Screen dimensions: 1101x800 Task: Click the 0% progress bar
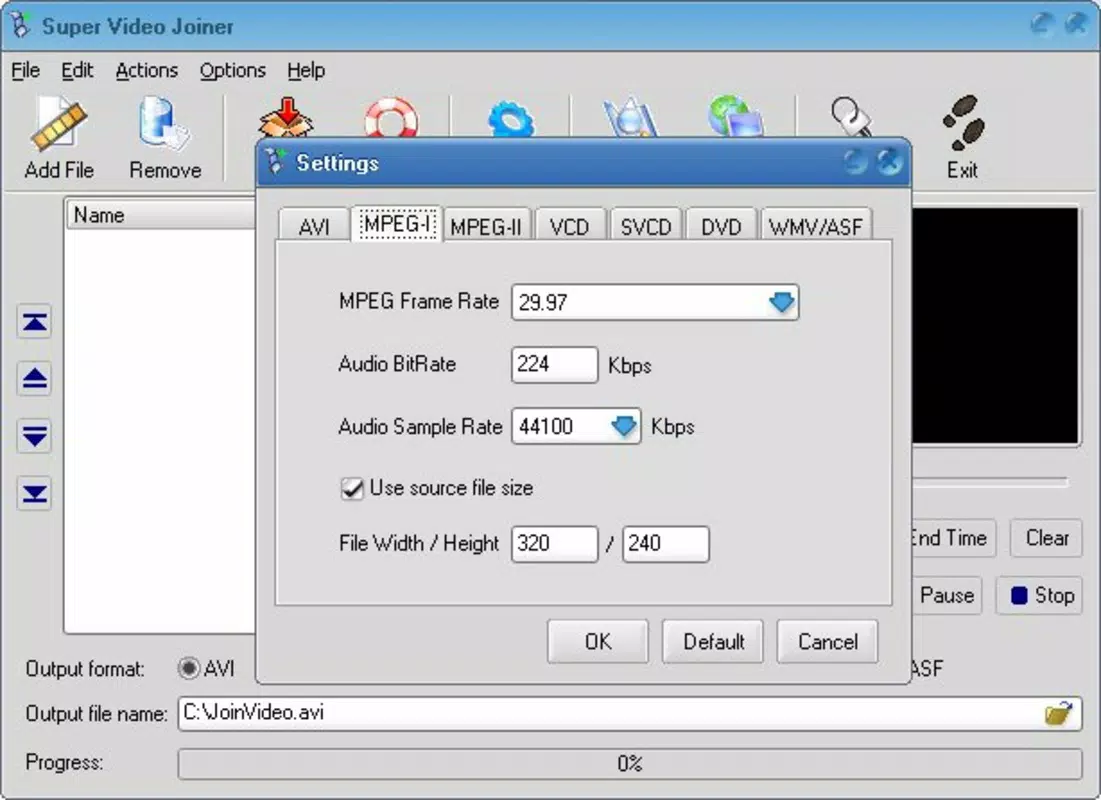pyautogui.click(x=629, y=763)
